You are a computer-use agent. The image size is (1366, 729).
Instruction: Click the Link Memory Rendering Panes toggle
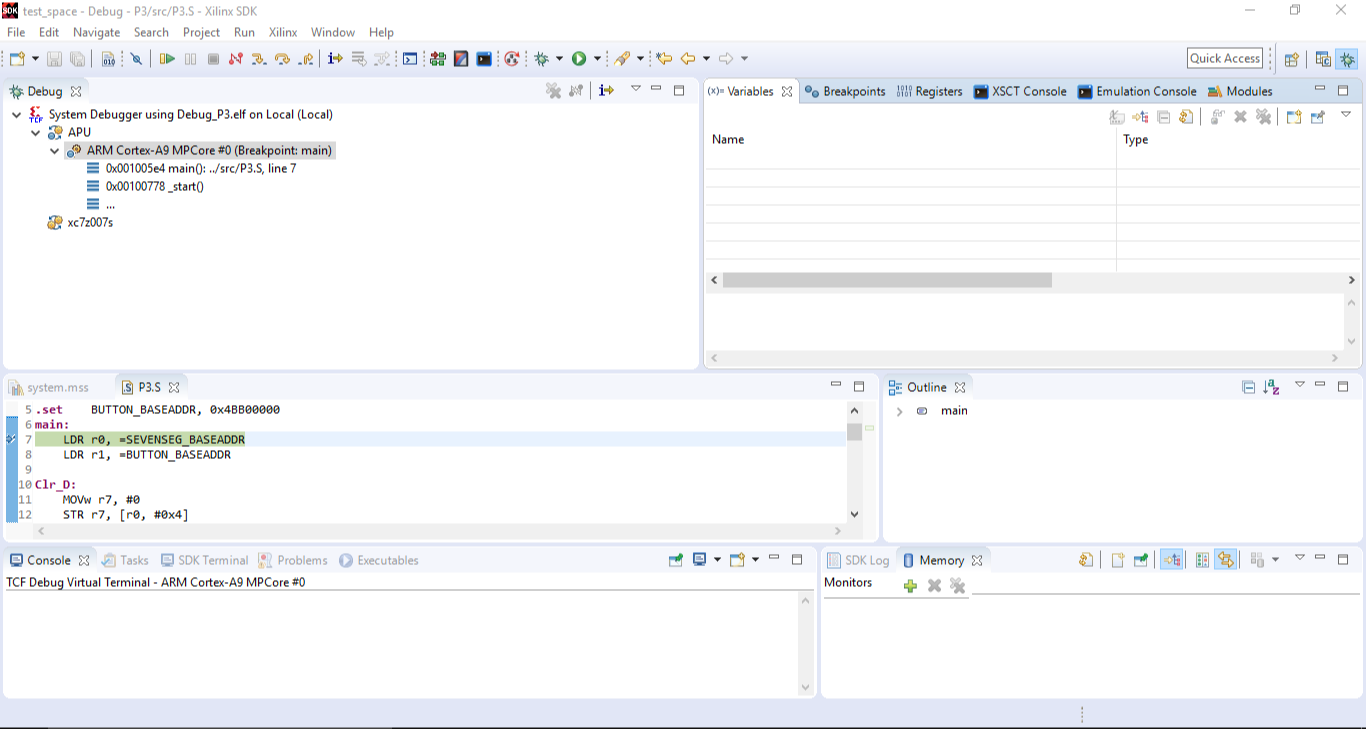pyautogui.click(x=1226, y=561)
